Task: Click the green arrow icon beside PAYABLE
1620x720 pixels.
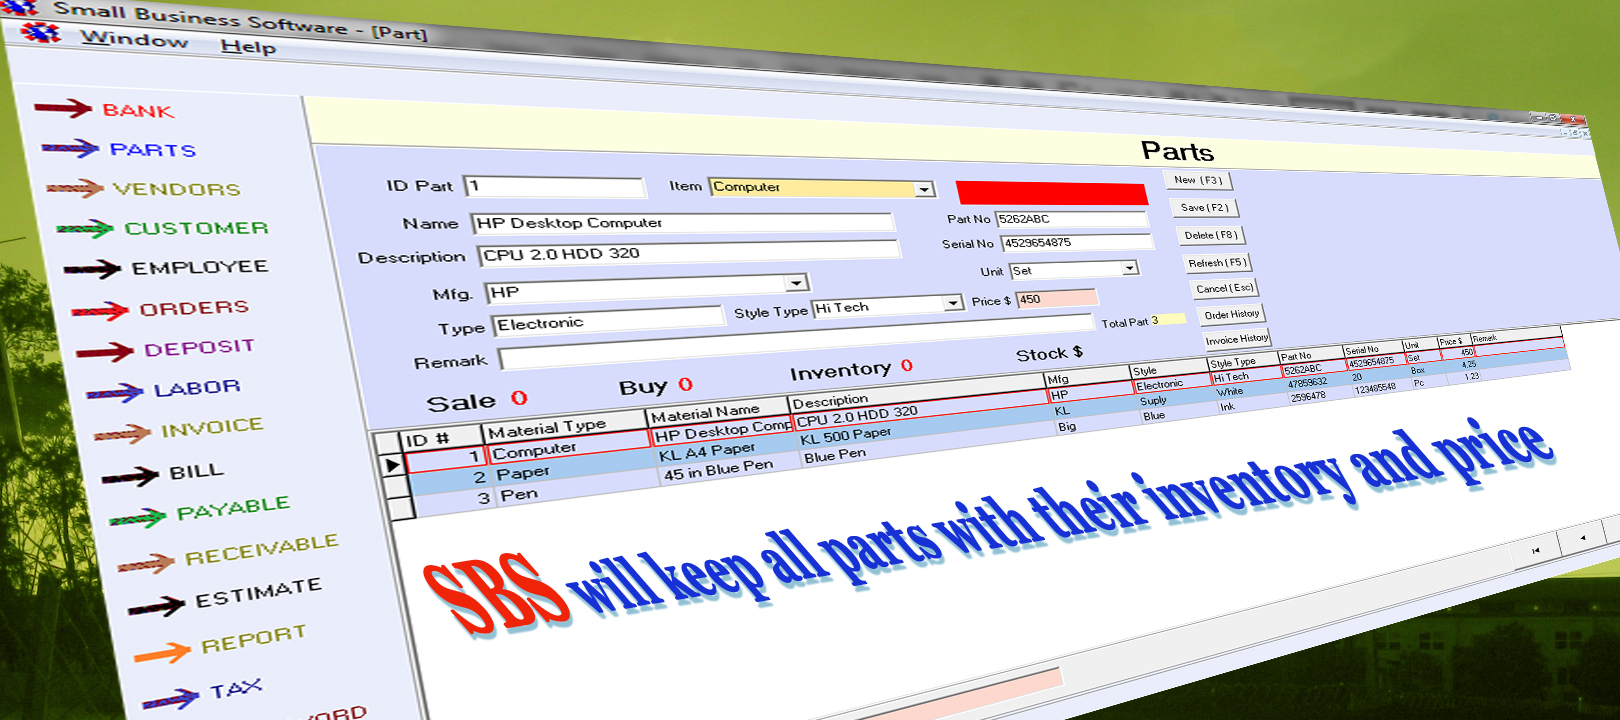Action: (x=137, y=518)
